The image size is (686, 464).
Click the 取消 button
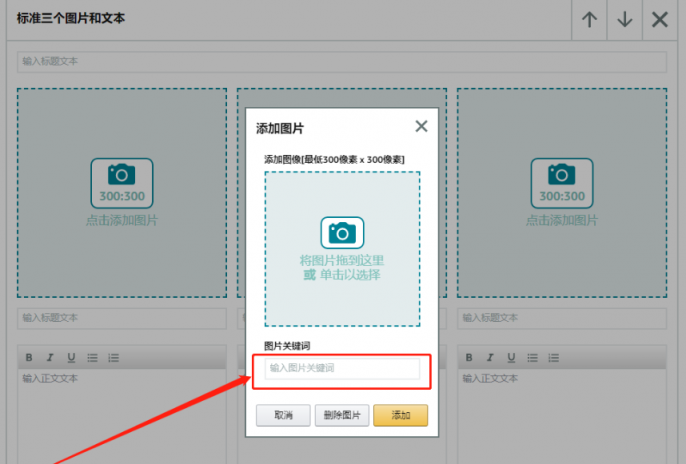tap(283, 415)
